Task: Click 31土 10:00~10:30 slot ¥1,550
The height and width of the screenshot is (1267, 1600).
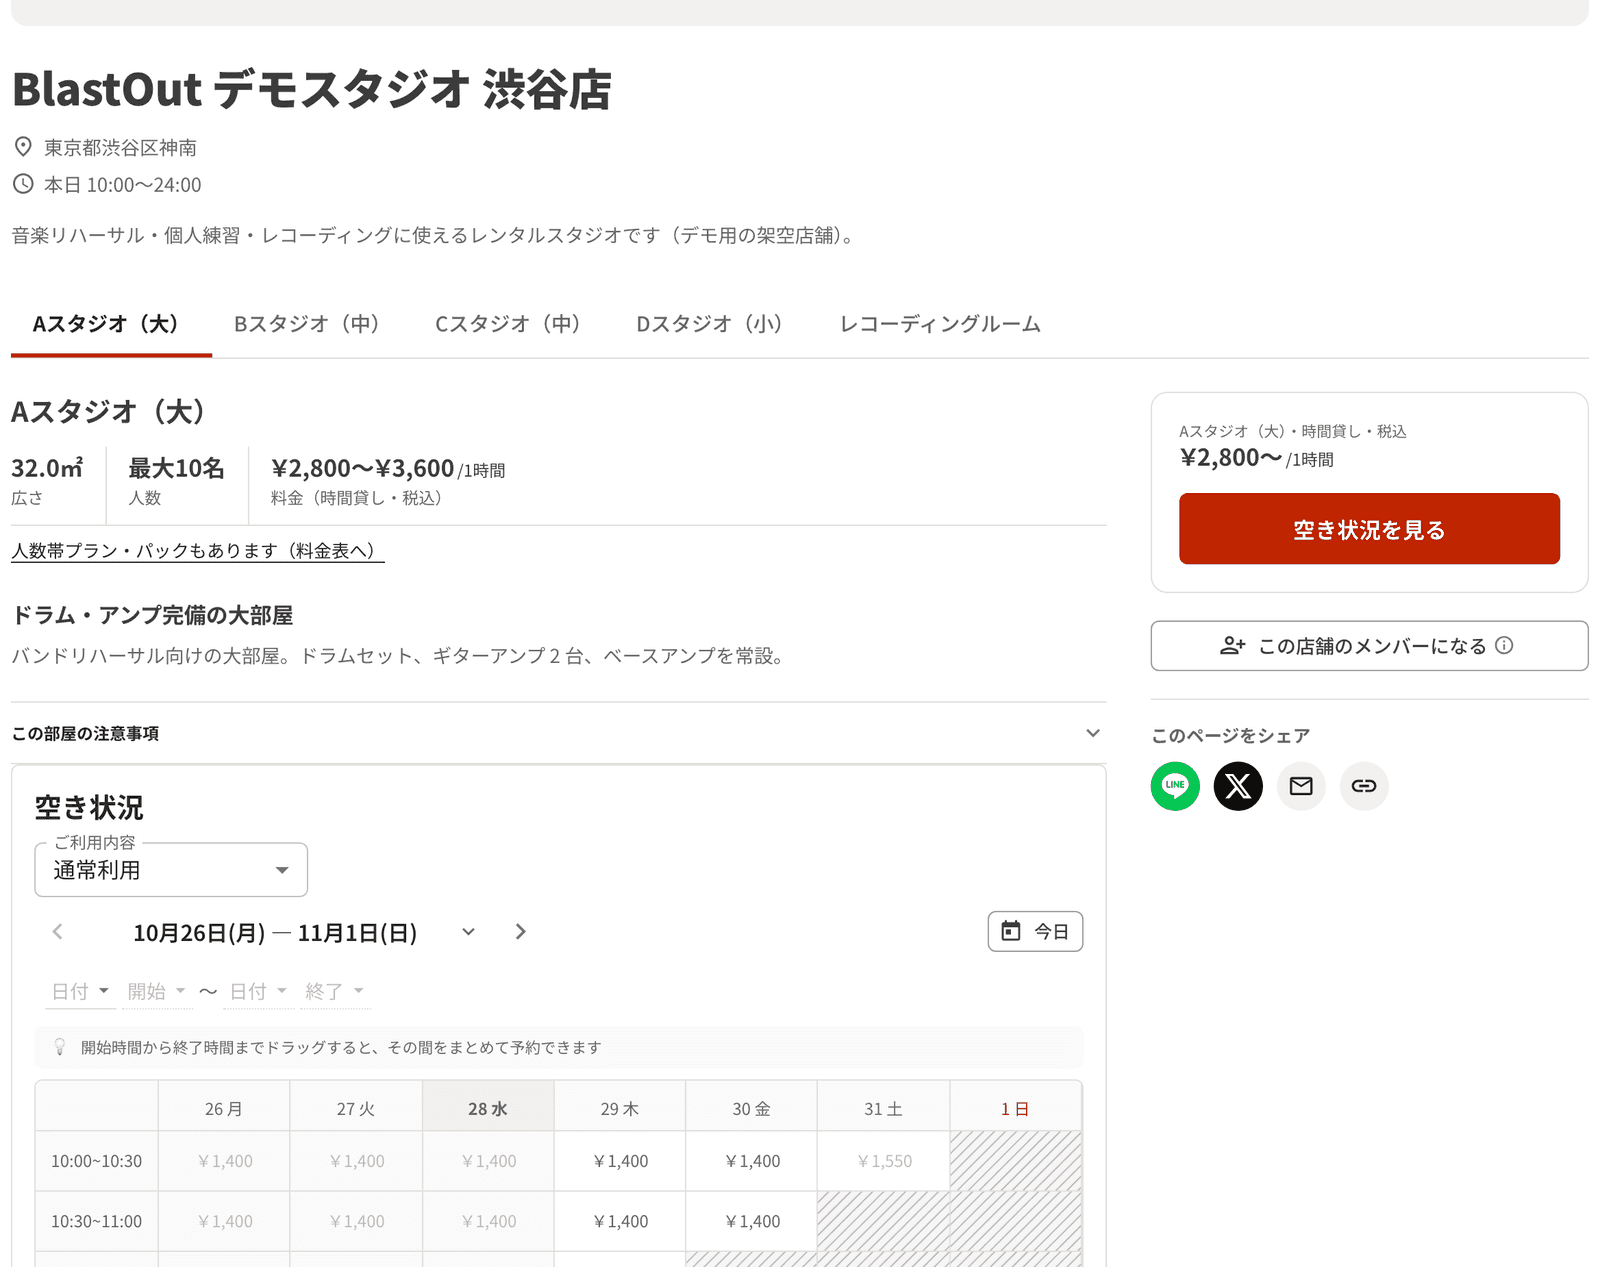Action: 884,1161
